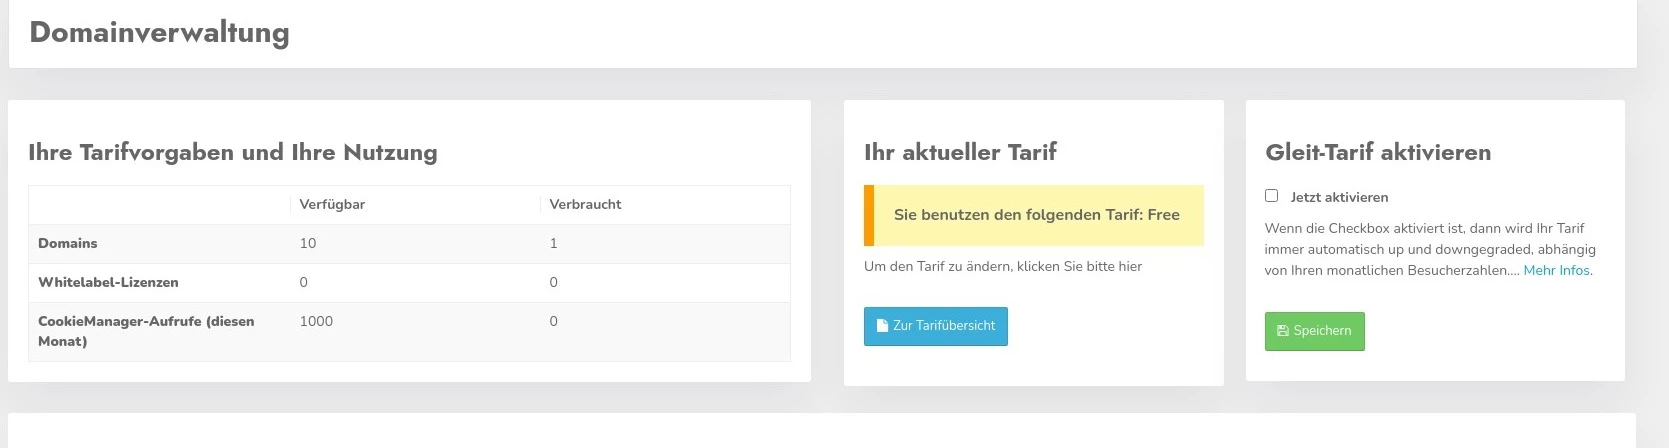Screen dimensions: 1669x448
Task: Open the Zur Tarifübersicht button text
Action: (x=944, y=326)
